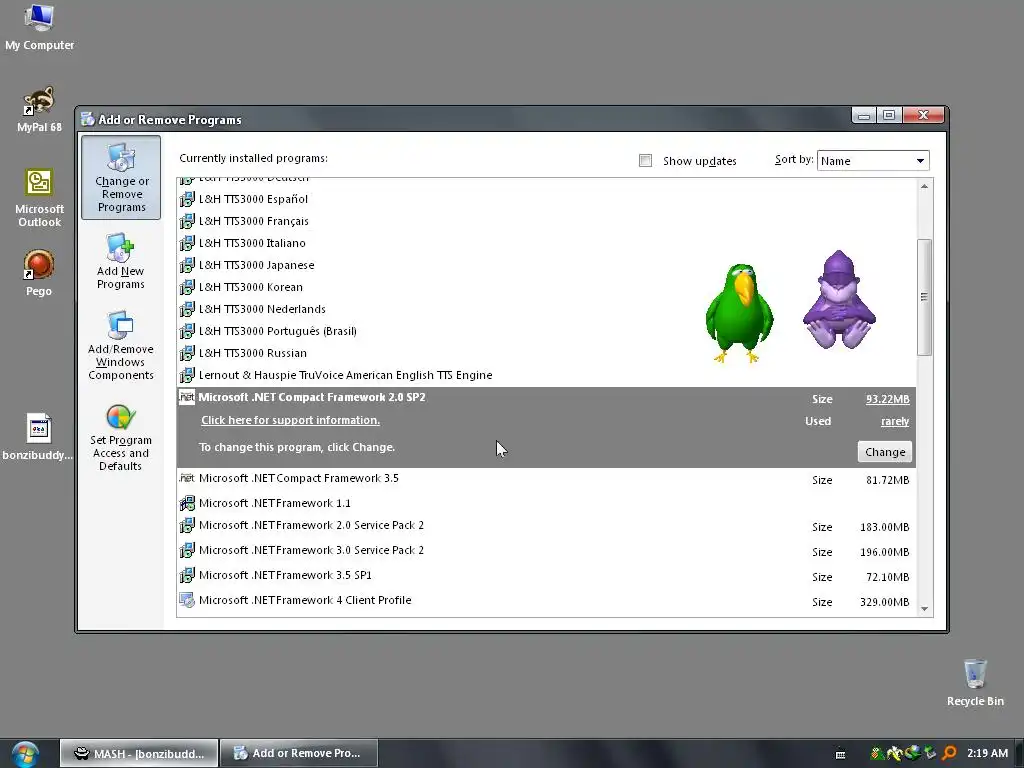The image size is (1024, 768).
Task: Click the scrollbar up arrow
Action: [x=924, y=187]
